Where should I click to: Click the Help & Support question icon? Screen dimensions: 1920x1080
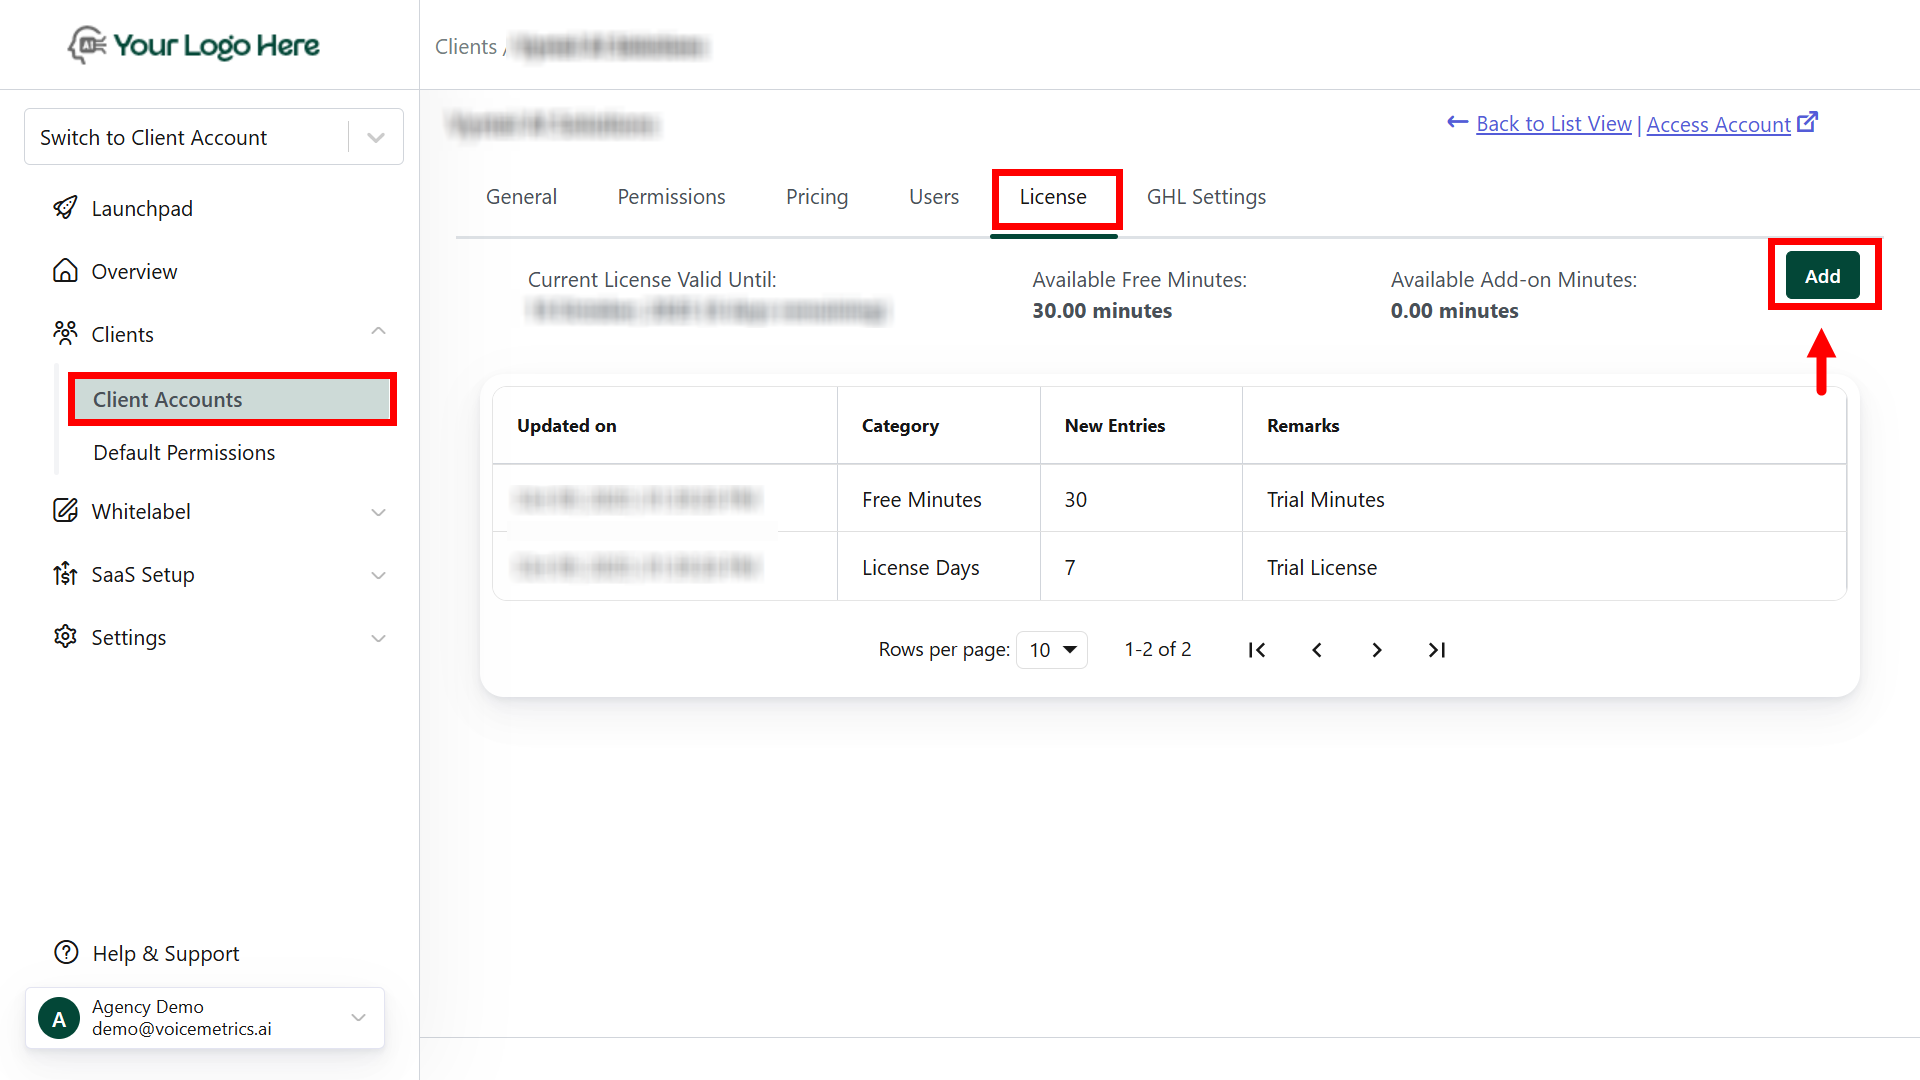(x=66, y=953)
